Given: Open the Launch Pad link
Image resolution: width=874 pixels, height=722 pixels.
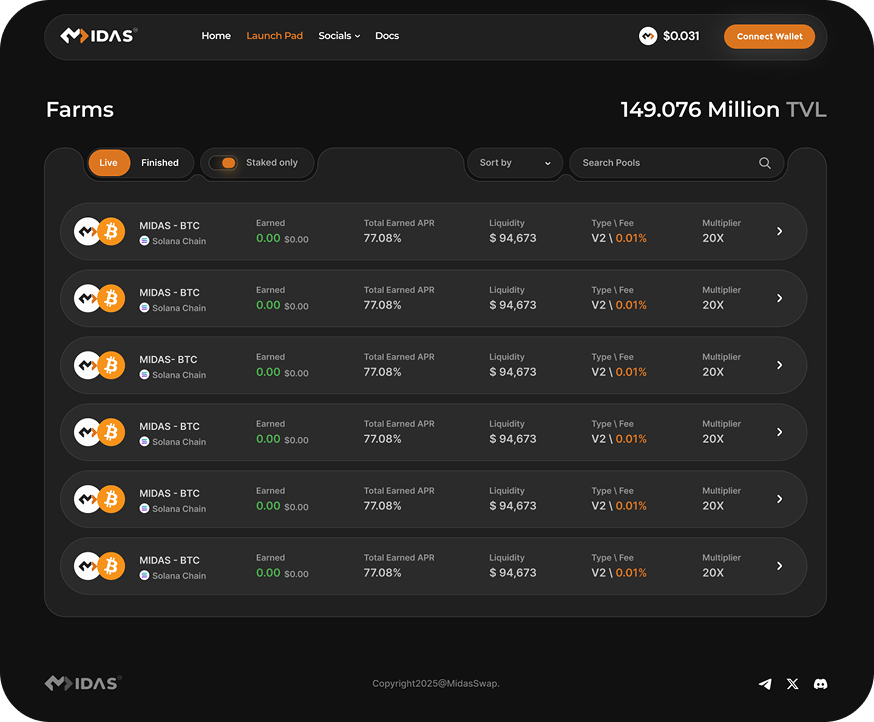Looking at the screenshot, I should tap(274, 36).
